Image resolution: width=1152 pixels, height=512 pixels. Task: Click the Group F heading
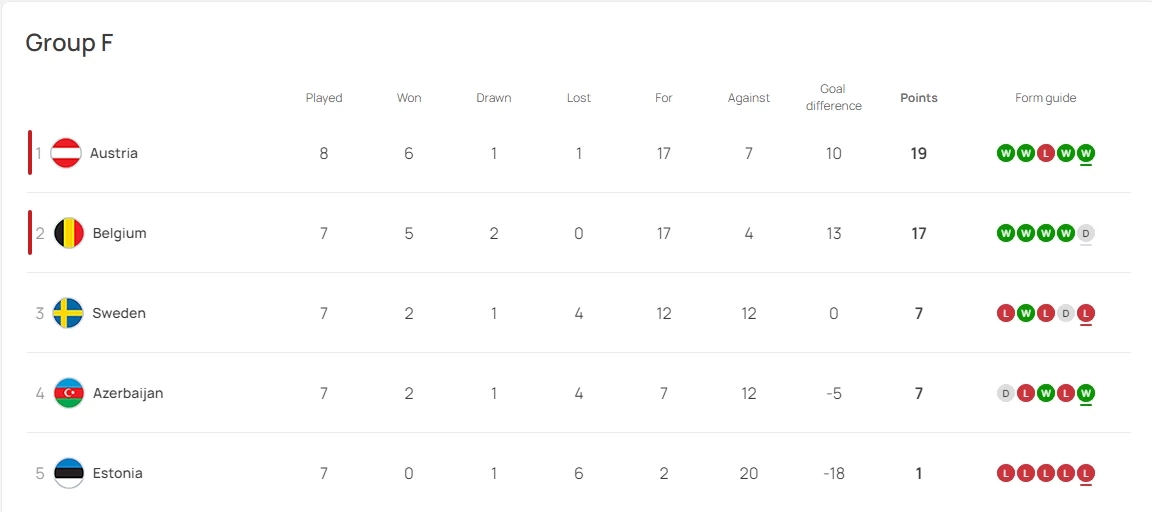(69, 43)
